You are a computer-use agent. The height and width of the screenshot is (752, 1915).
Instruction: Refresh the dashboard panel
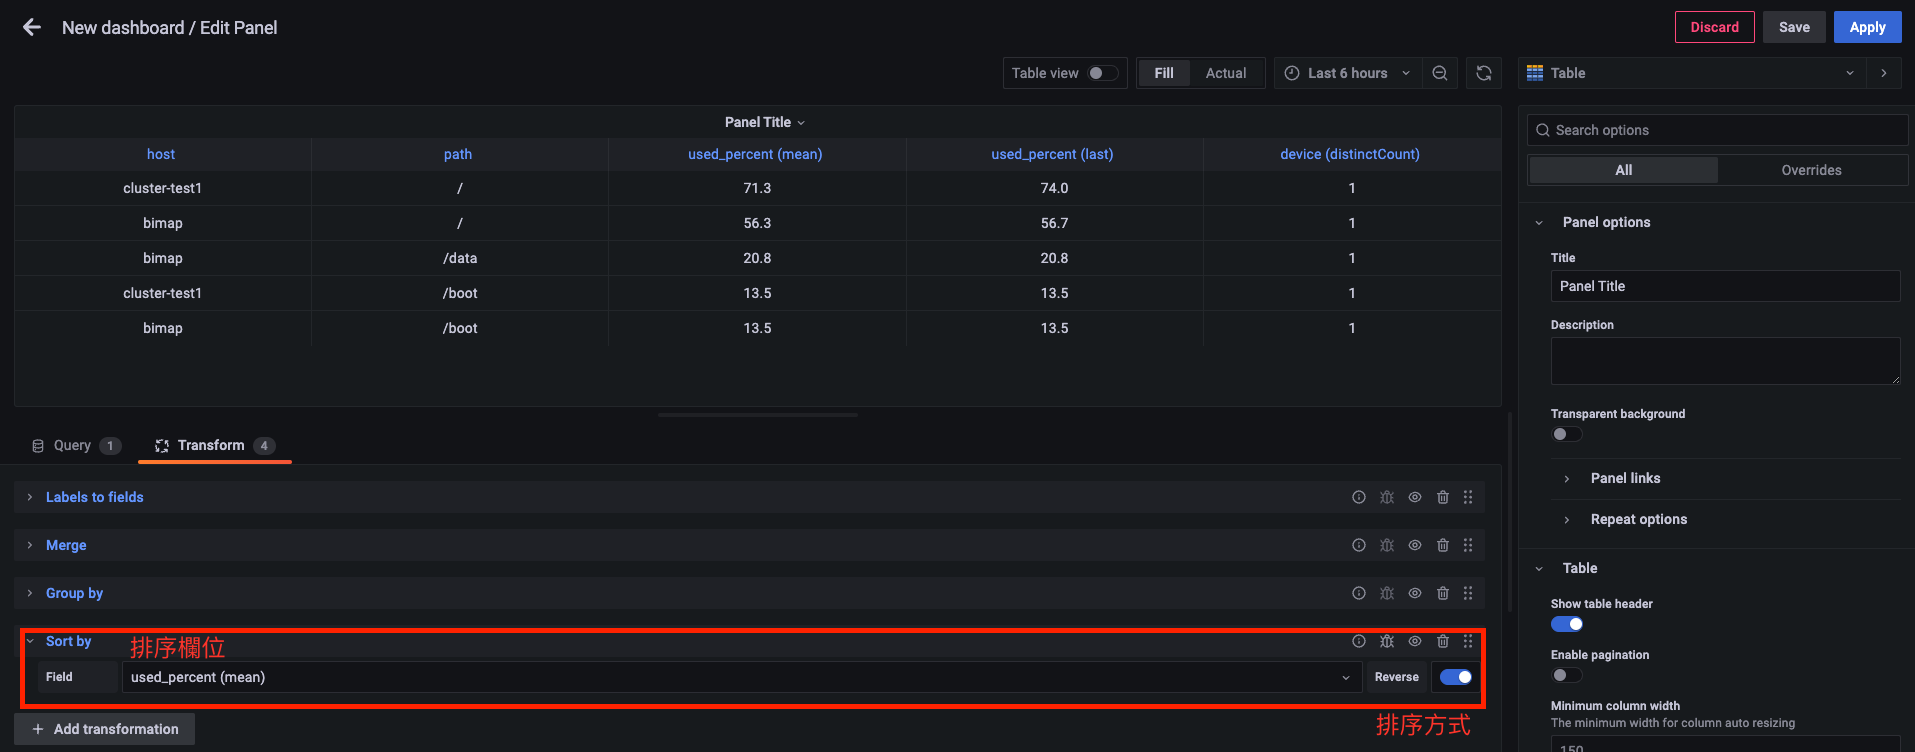[x=1484, y=73]
